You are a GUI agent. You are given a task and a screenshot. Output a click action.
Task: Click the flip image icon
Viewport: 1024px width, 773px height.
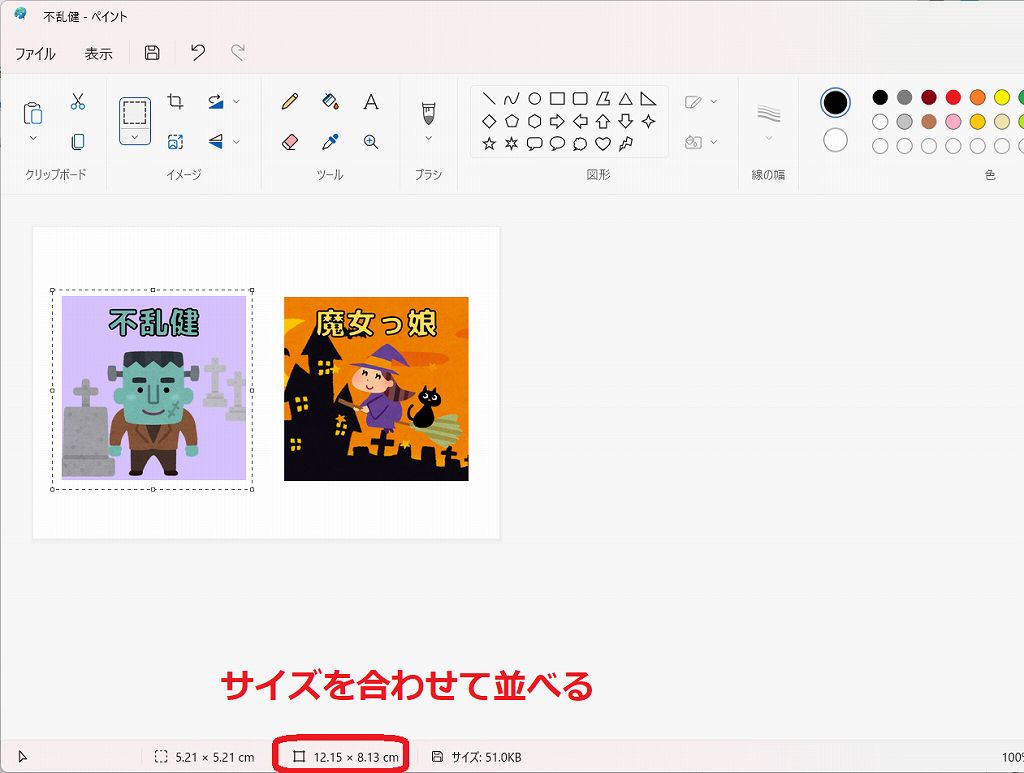click(x=216, y=142)
